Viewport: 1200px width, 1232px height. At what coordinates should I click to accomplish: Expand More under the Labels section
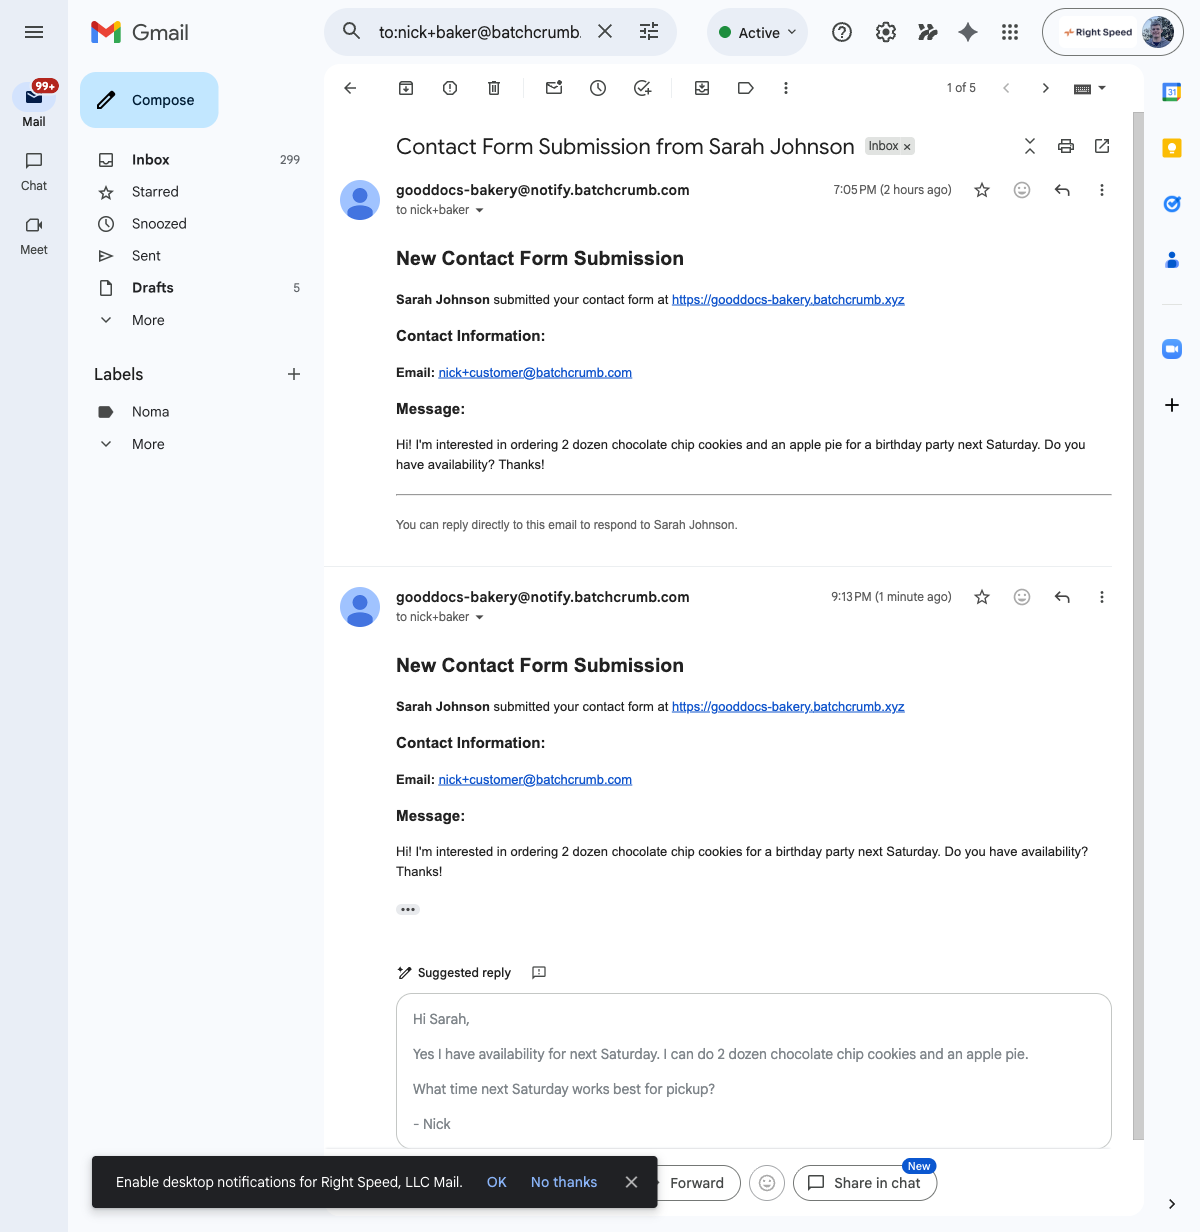coord(148,444)
